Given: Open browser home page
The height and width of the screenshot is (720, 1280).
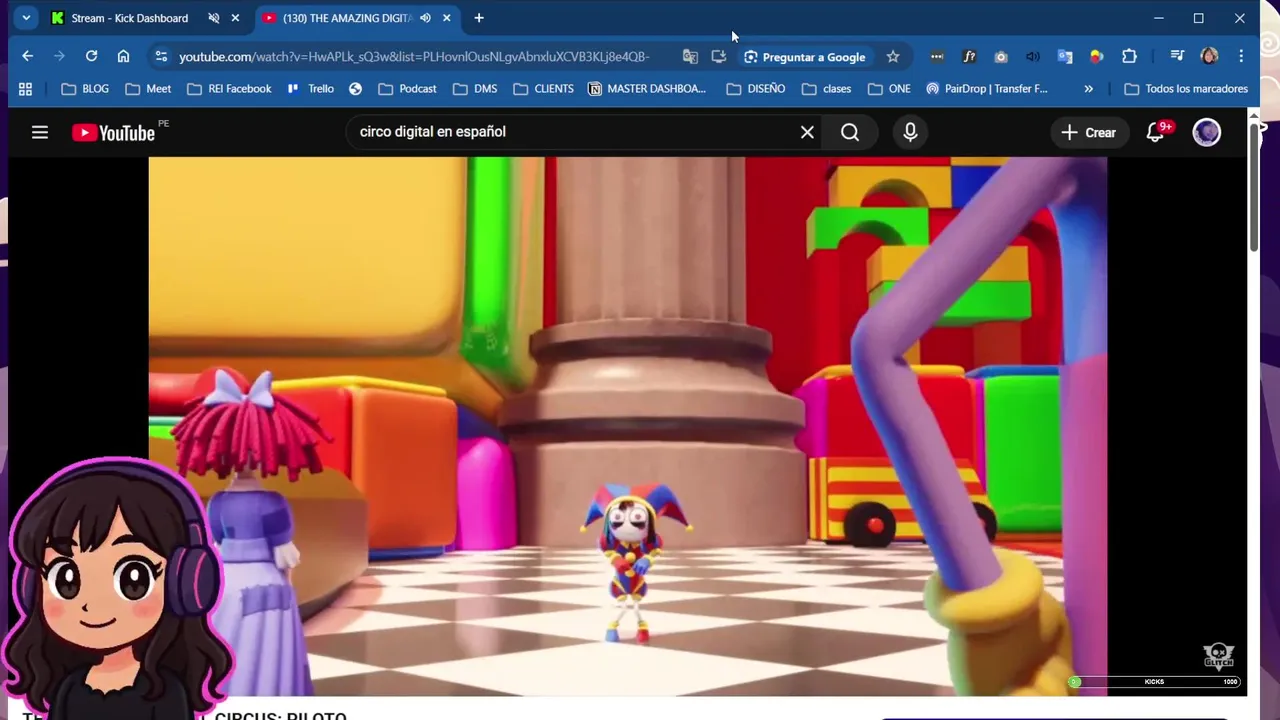Looking at the screenshot, I should (x=123, y=57).
